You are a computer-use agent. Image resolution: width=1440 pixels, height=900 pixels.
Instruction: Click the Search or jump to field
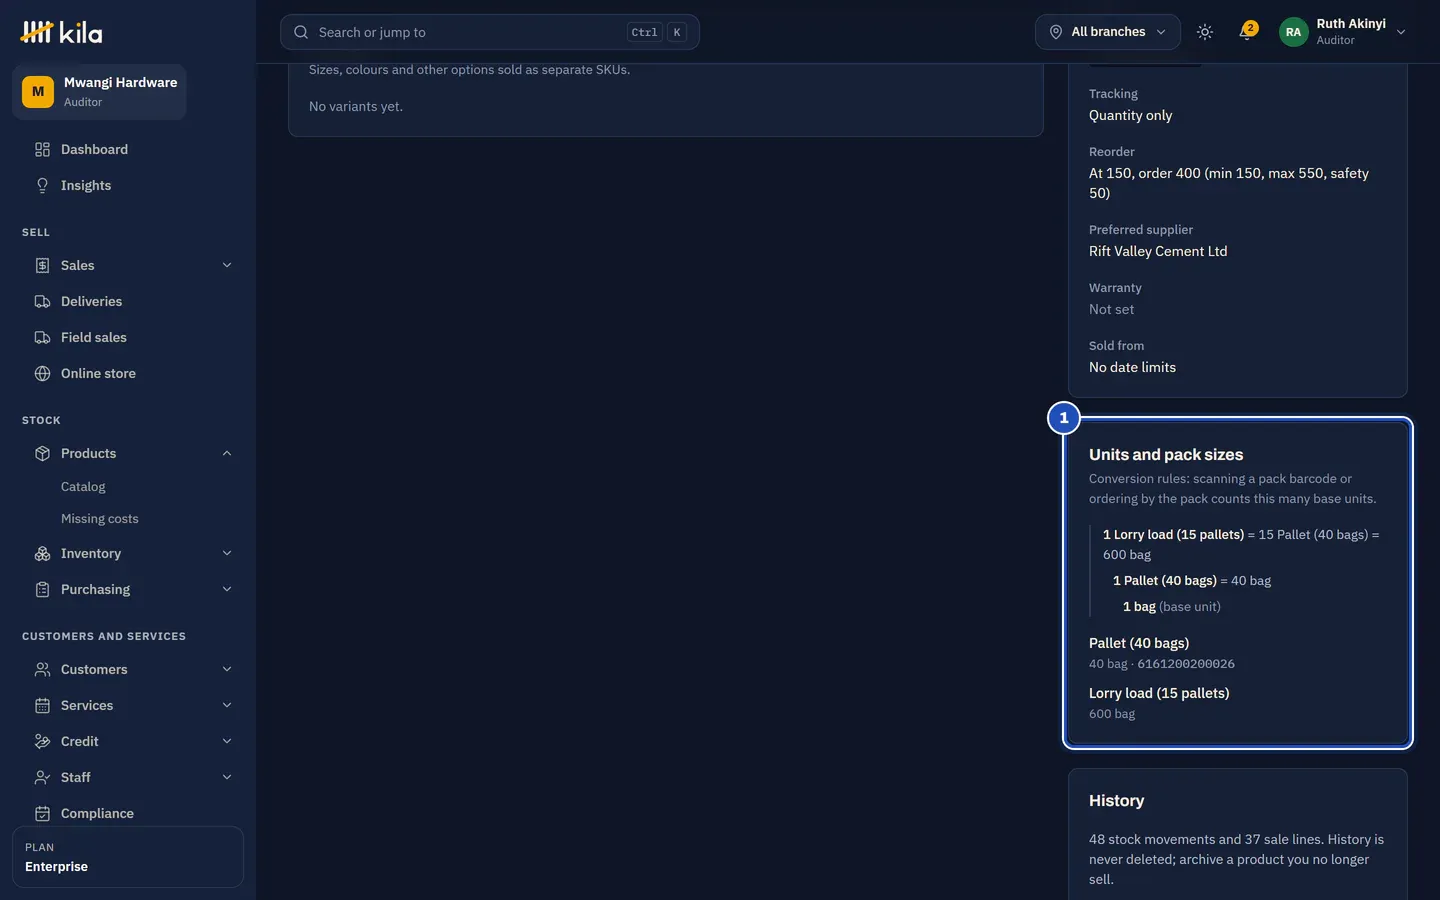(x=490, y=32)
